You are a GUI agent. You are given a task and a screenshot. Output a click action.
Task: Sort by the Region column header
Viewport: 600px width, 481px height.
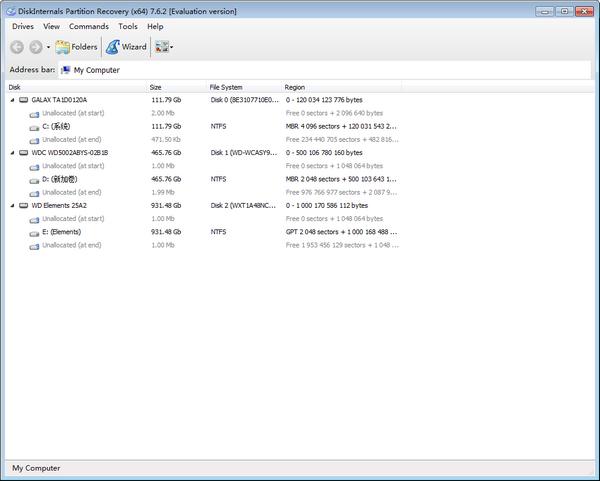point(342,87)
